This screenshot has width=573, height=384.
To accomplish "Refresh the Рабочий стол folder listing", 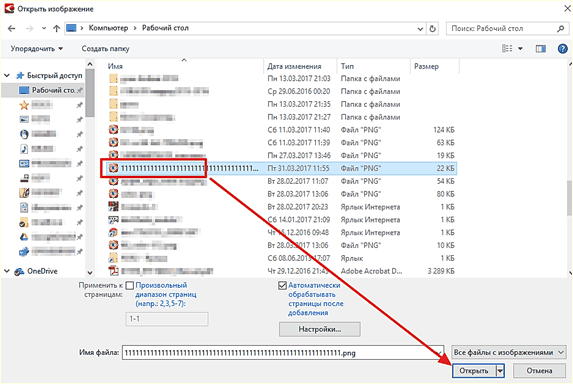I will tap(433, 28).
